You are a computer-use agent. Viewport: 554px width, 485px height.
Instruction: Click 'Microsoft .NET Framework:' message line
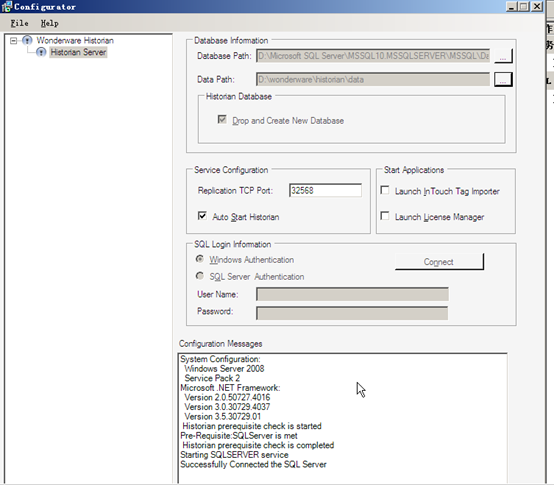(230, 388)
